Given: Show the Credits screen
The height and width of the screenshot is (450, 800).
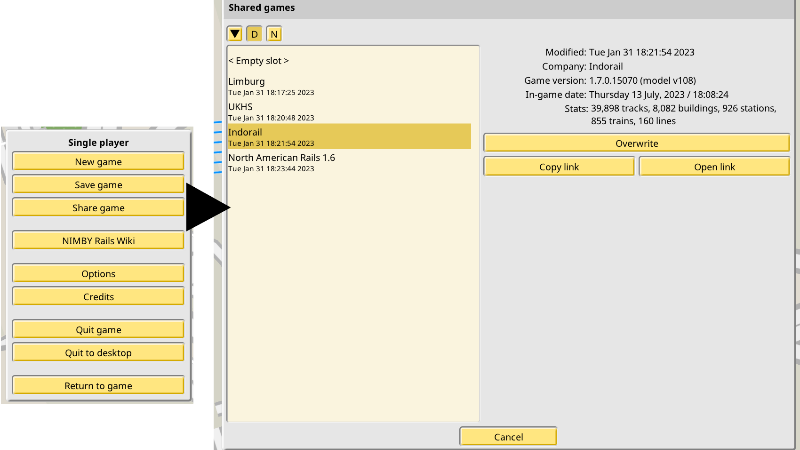Looking at the screenshot, I should click(x=98, y=297).
